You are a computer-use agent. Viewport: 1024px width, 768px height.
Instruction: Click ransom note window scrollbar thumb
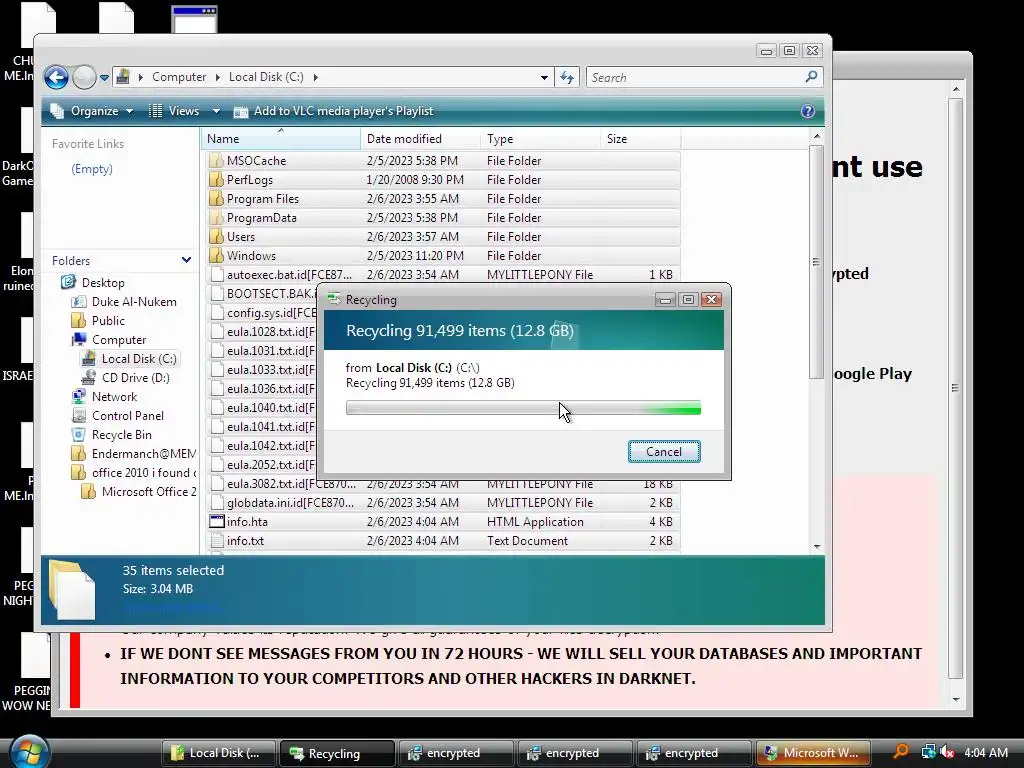[x=955, y=387]
